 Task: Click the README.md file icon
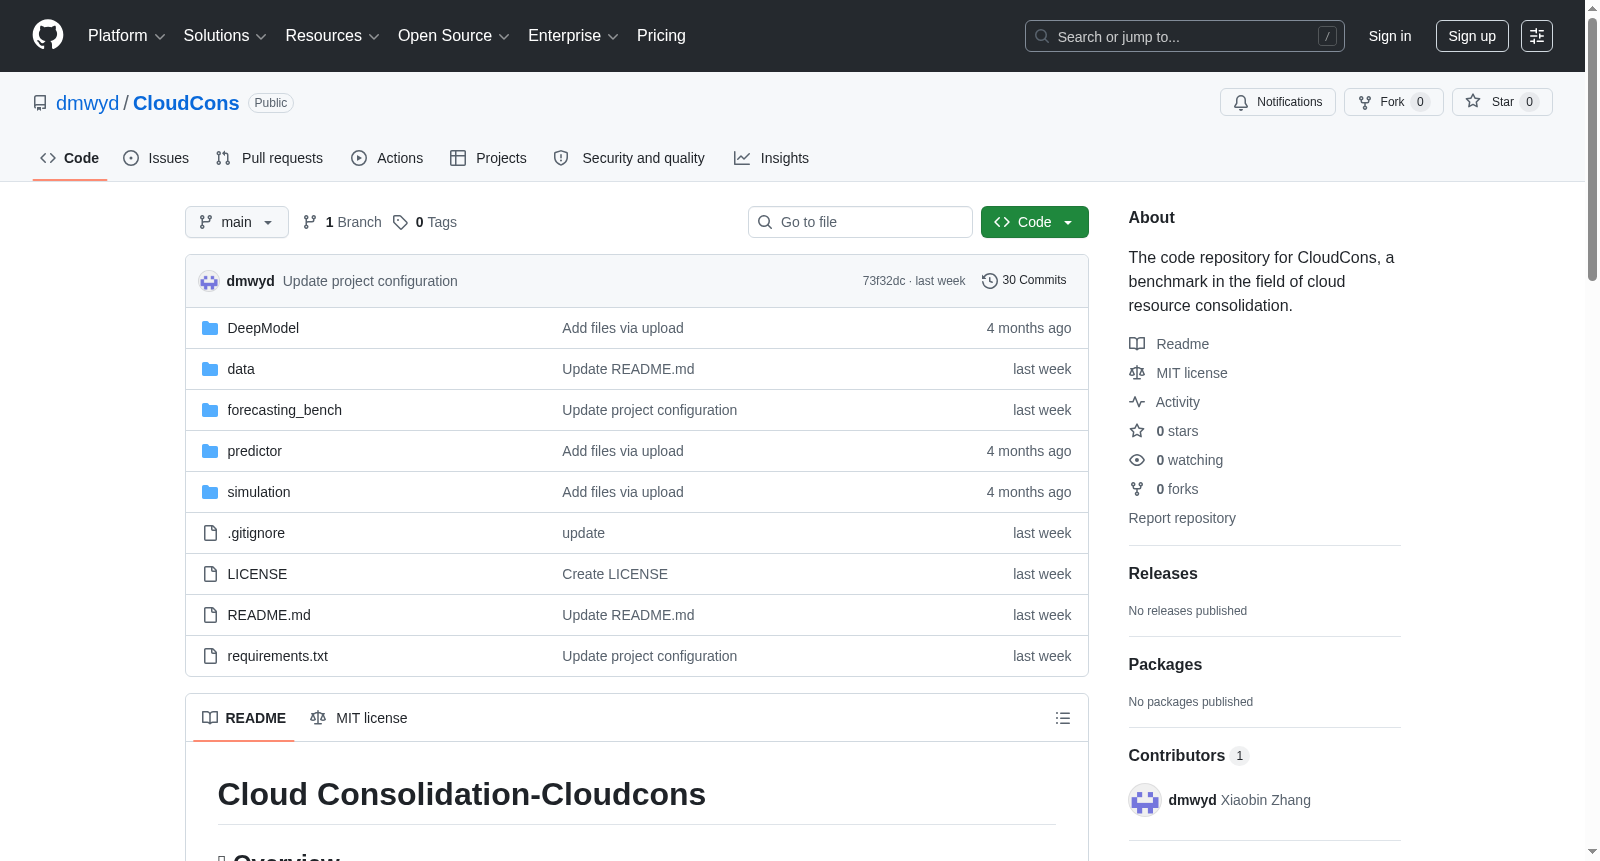(210, 615)
